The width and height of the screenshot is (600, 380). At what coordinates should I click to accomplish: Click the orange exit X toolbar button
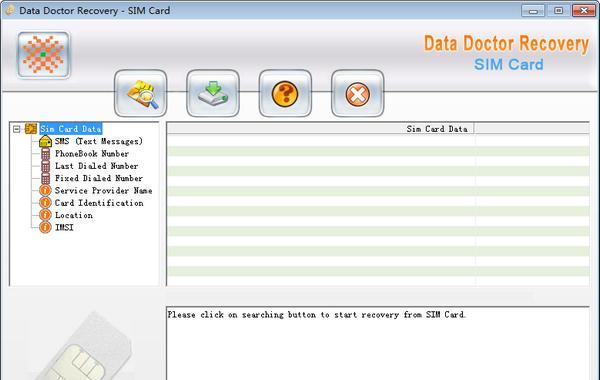tap(357, 93)
